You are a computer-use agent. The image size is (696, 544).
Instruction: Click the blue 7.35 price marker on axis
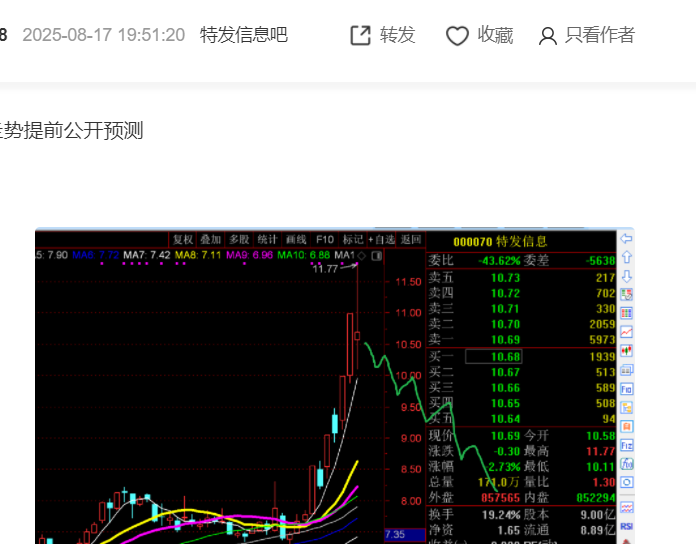[405, 535]
